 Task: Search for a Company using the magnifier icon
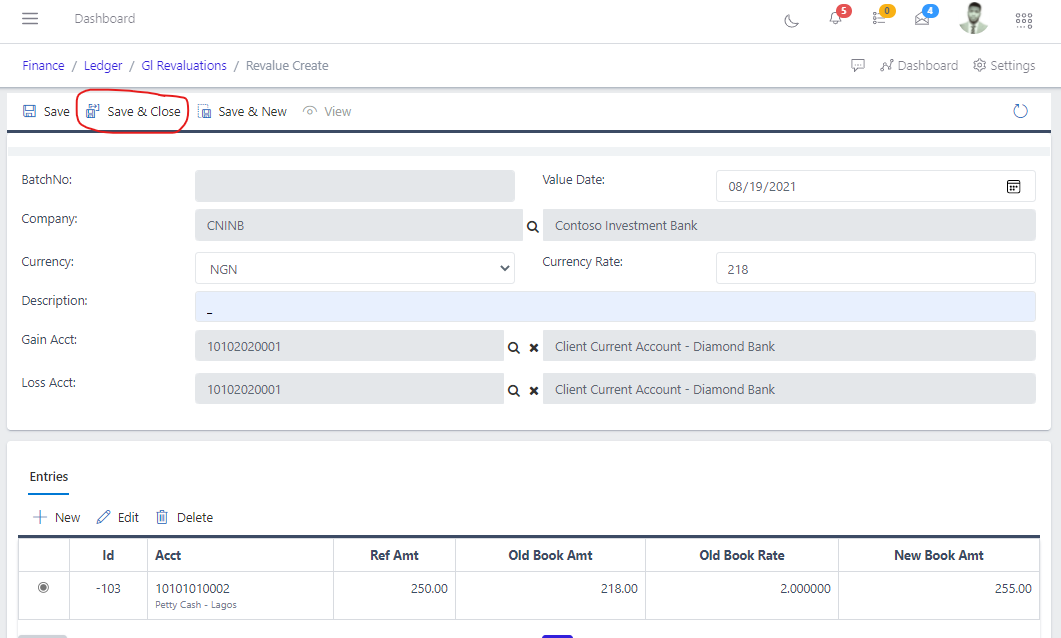pyautogui.click(x=532, y=225)
